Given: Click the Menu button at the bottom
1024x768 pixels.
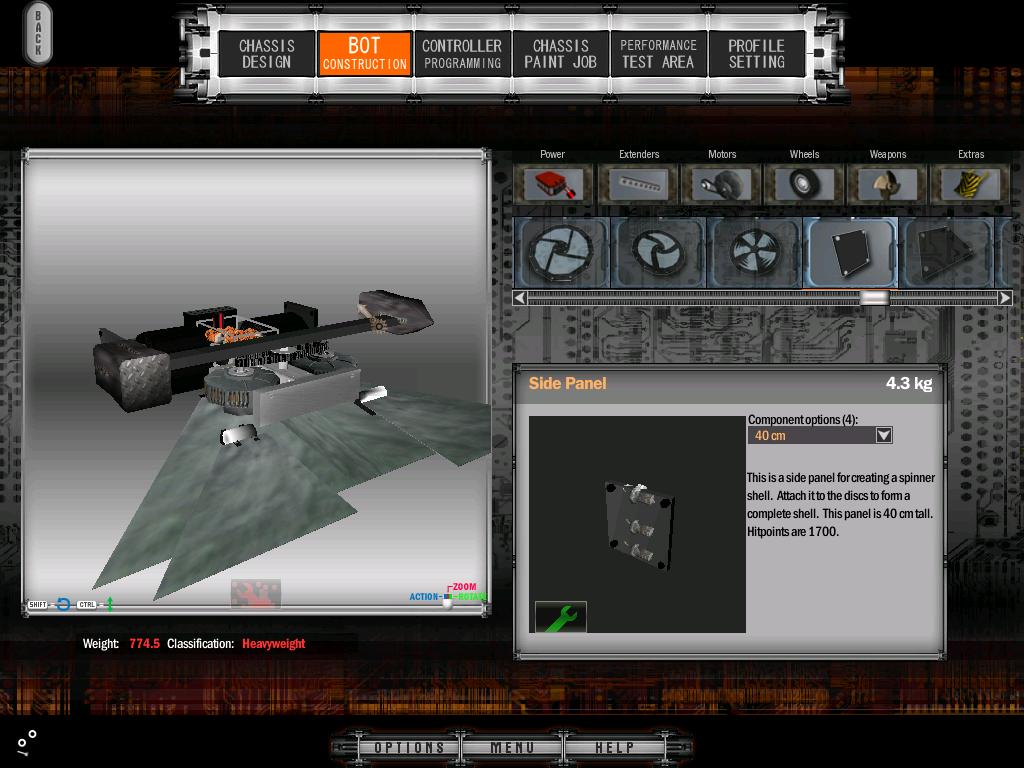Looking at the screenshot, I should coord(512,747).
